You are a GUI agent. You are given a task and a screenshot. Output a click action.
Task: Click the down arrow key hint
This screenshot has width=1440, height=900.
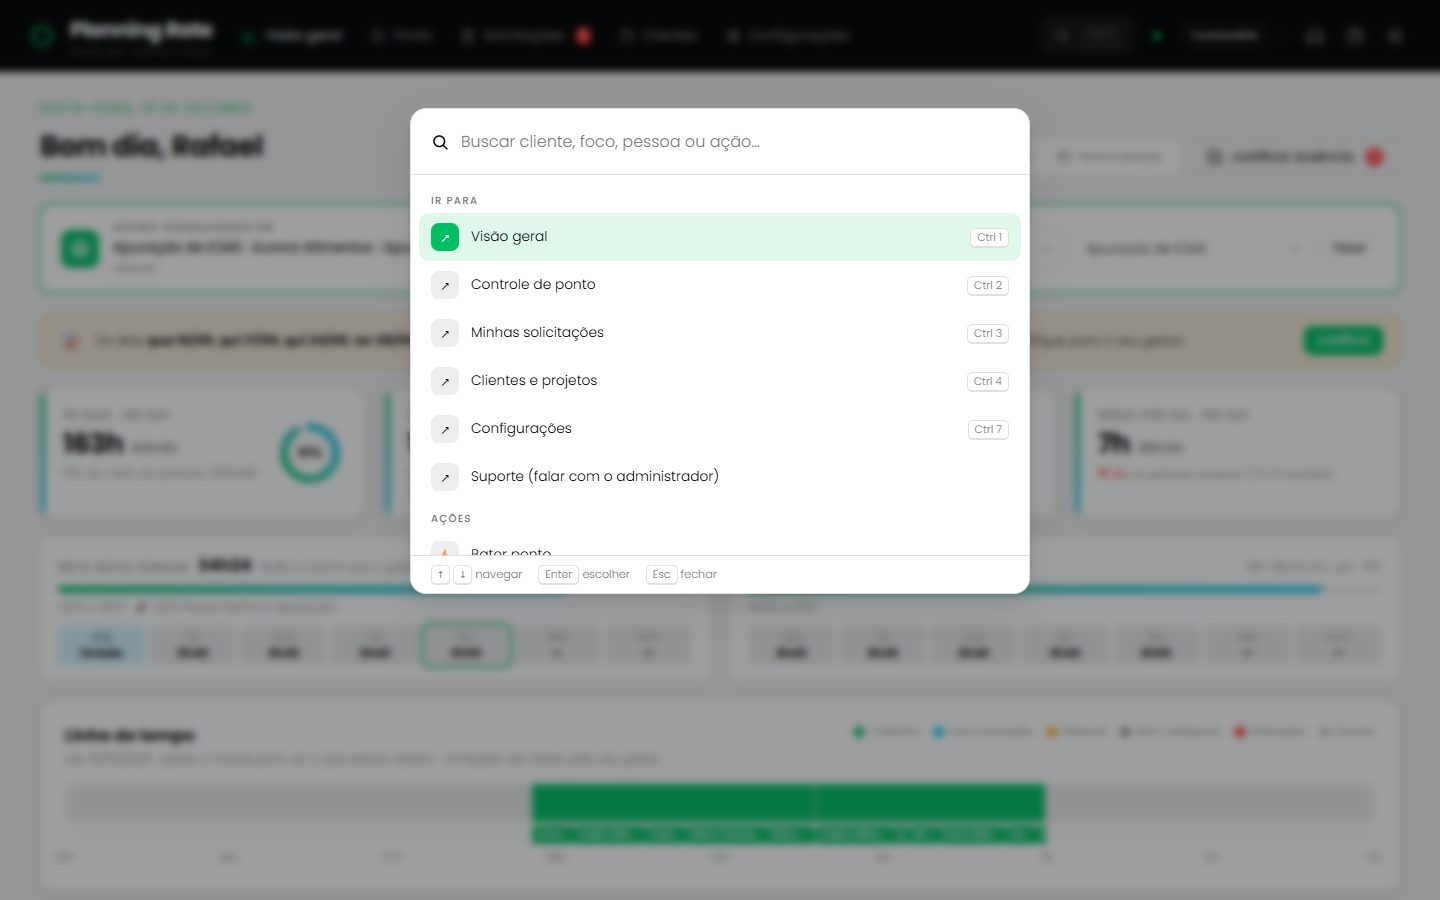tap(462, 574)
